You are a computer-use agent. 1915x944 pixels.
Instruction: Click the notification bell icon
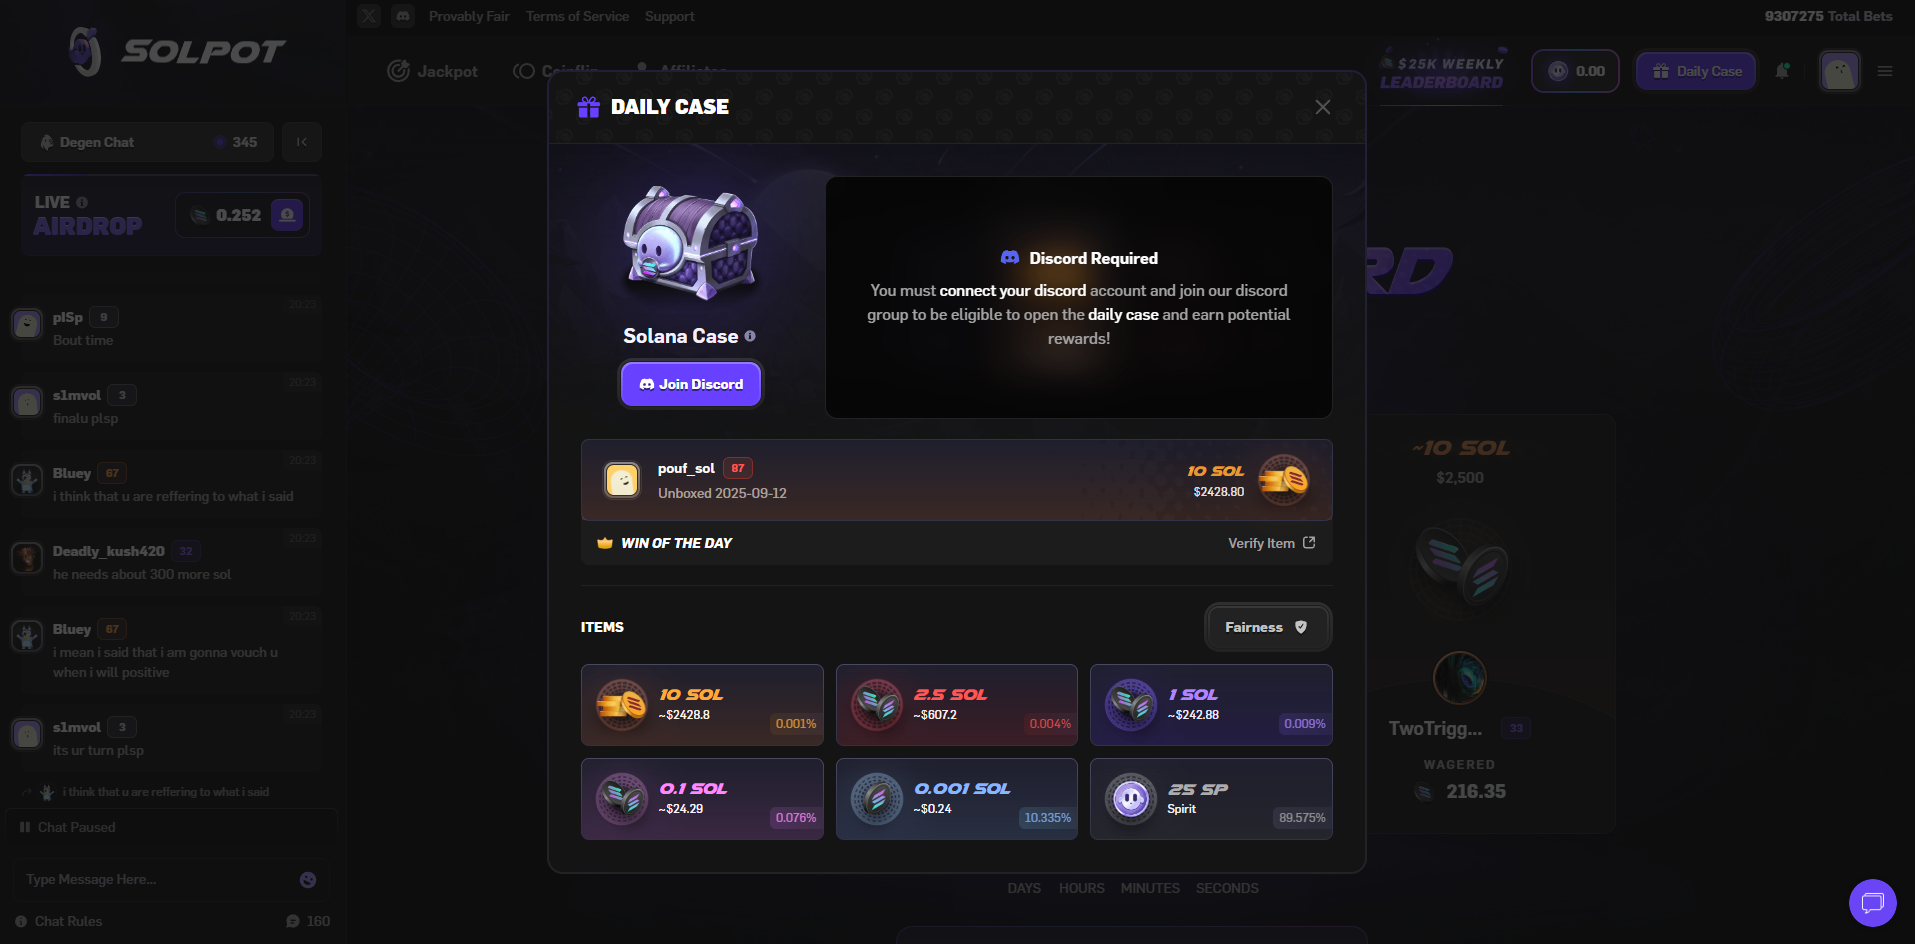click(x=1782, y=71)
